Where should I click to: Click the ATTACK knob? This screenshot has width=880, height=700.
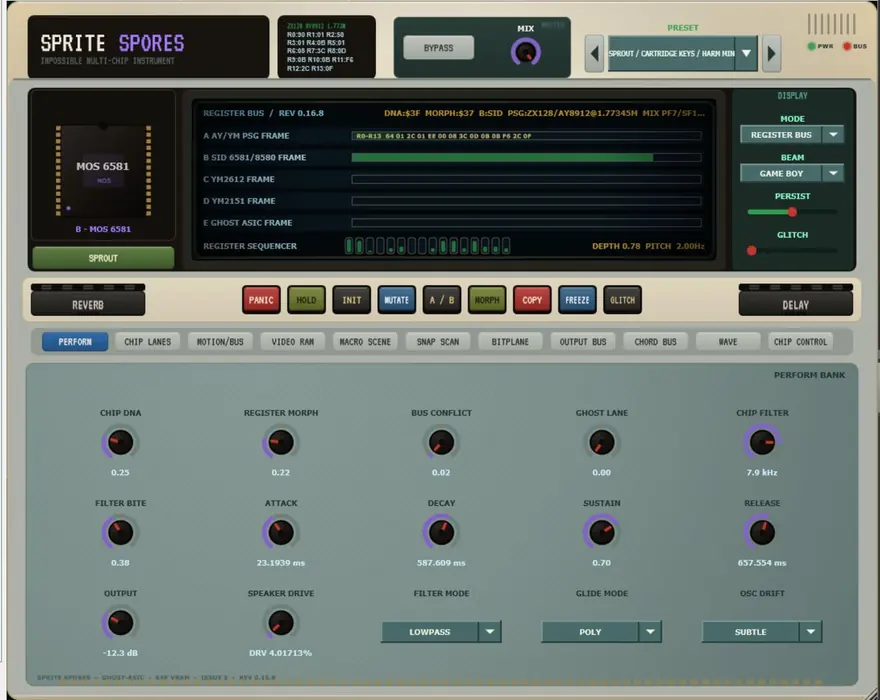(x=281, y=533)
